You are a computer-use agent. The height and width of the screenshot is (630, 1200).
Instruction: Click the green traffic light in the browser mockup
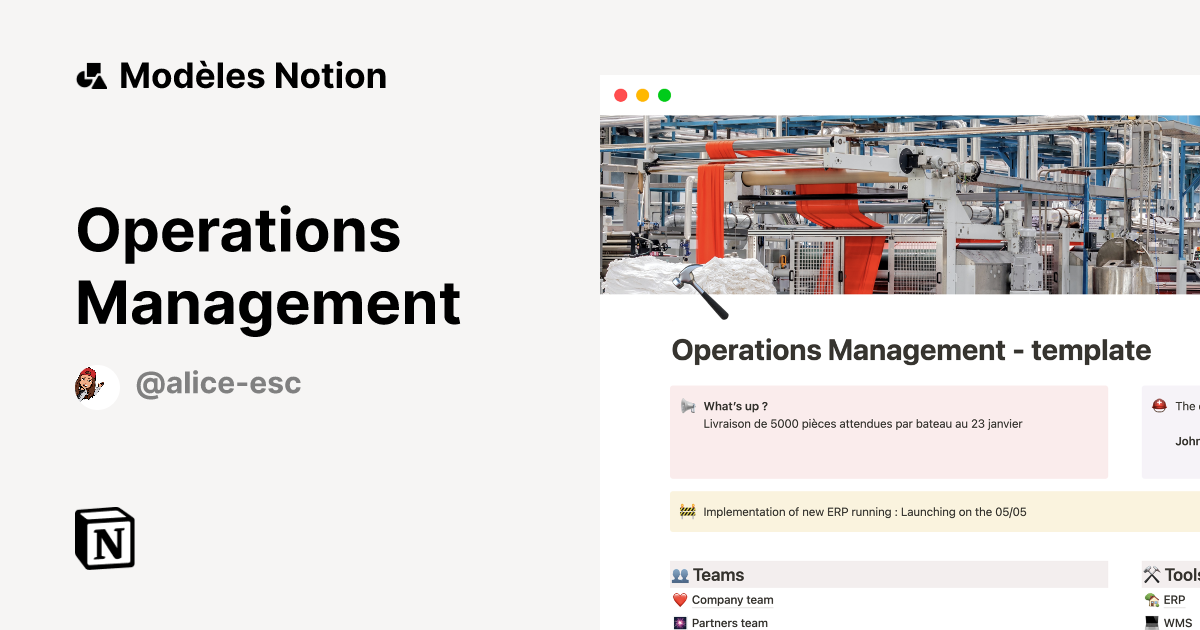coord(664,95)
